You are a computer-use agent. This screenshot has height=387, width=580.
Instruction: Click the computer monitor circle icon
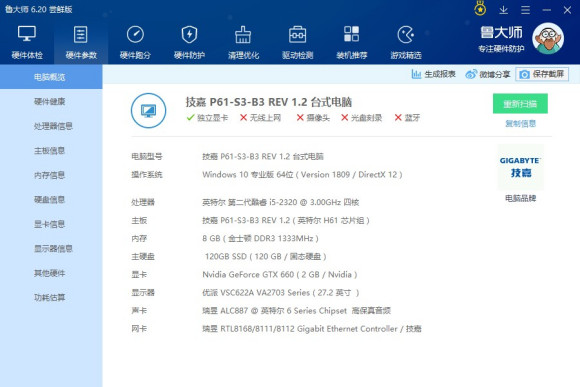(148, 110)
